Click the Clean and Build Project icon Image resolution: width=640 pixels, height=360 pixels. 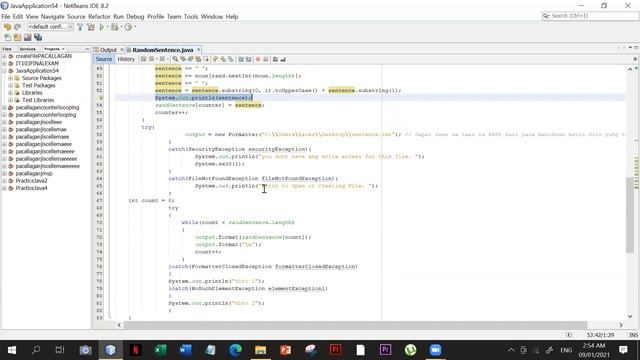coord(91,27)
